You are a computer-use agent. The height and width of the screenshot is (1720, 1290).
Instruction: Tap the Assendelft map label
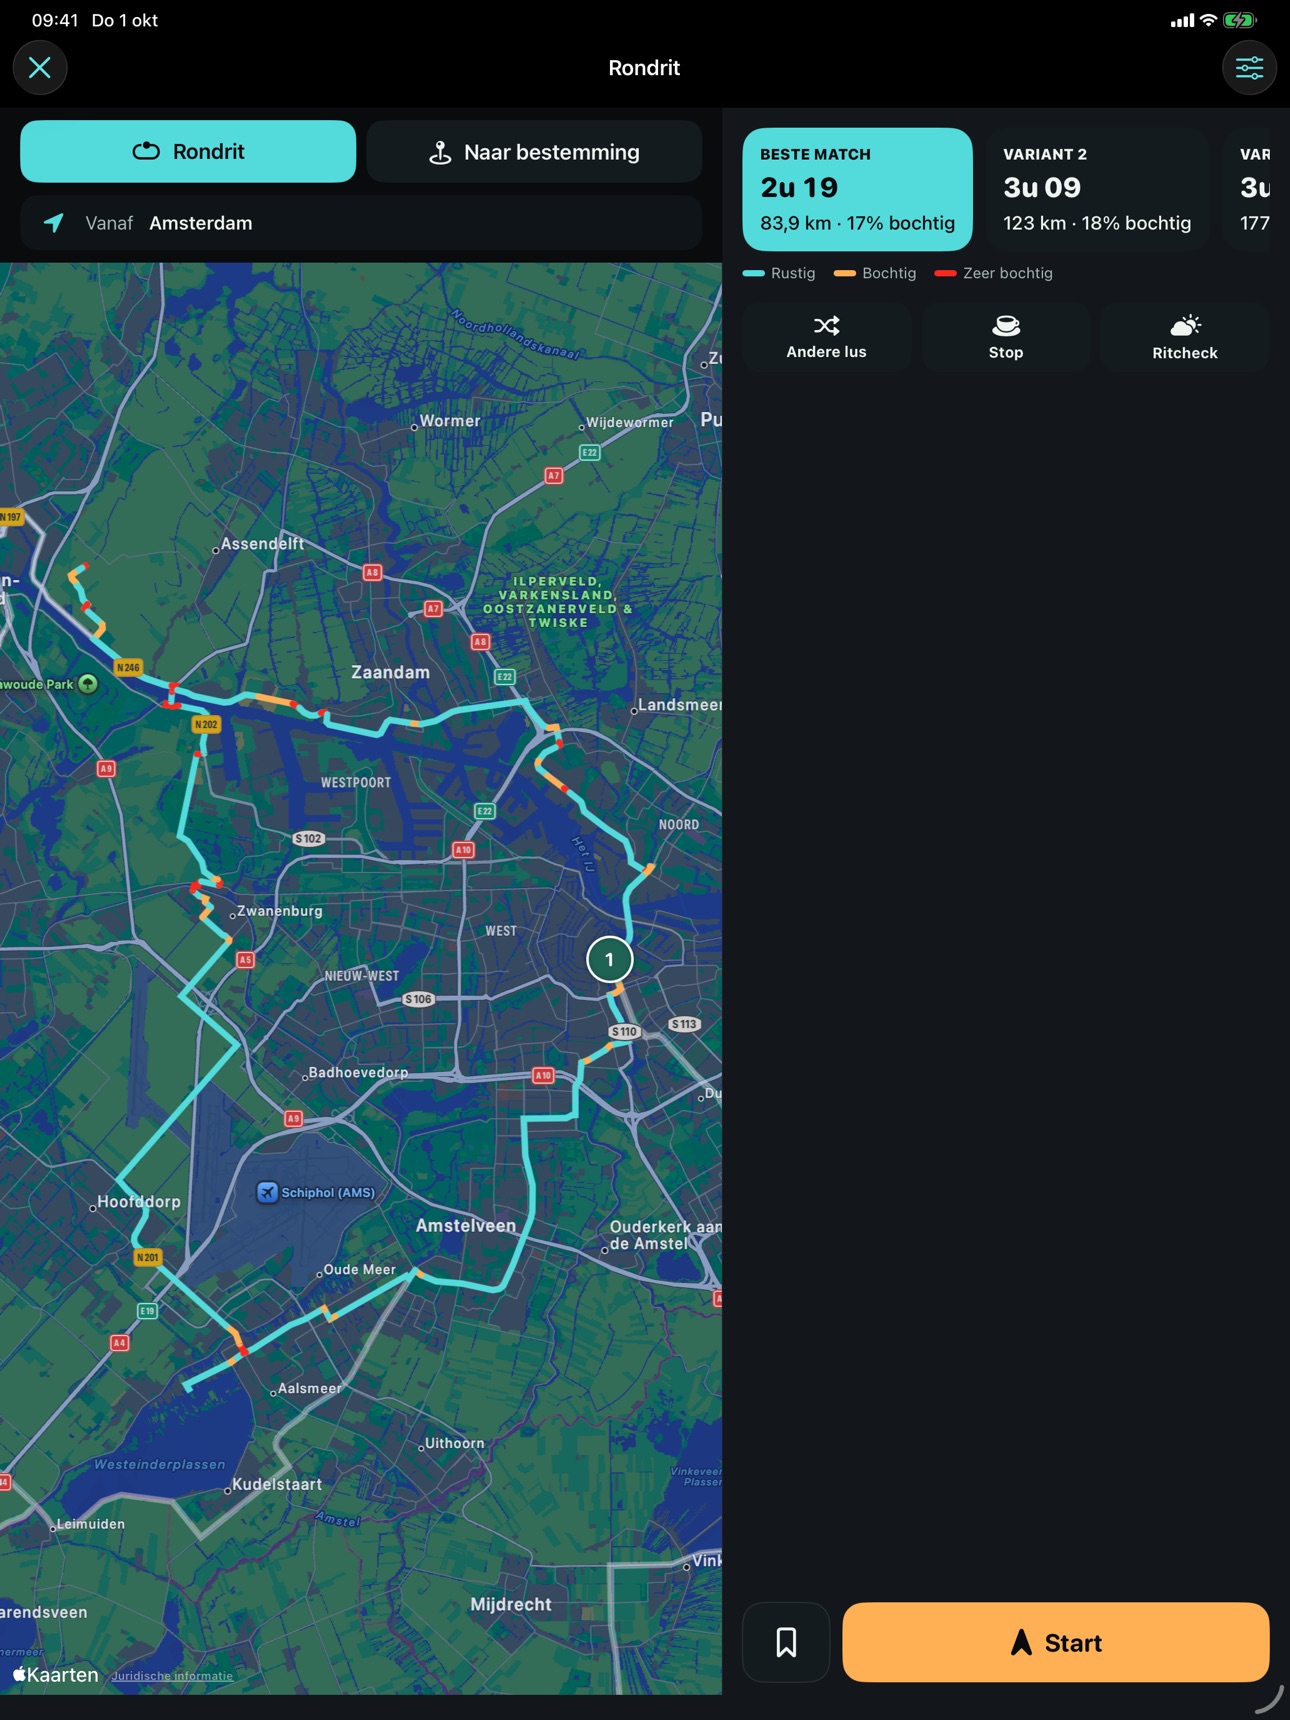click(262, 544)
